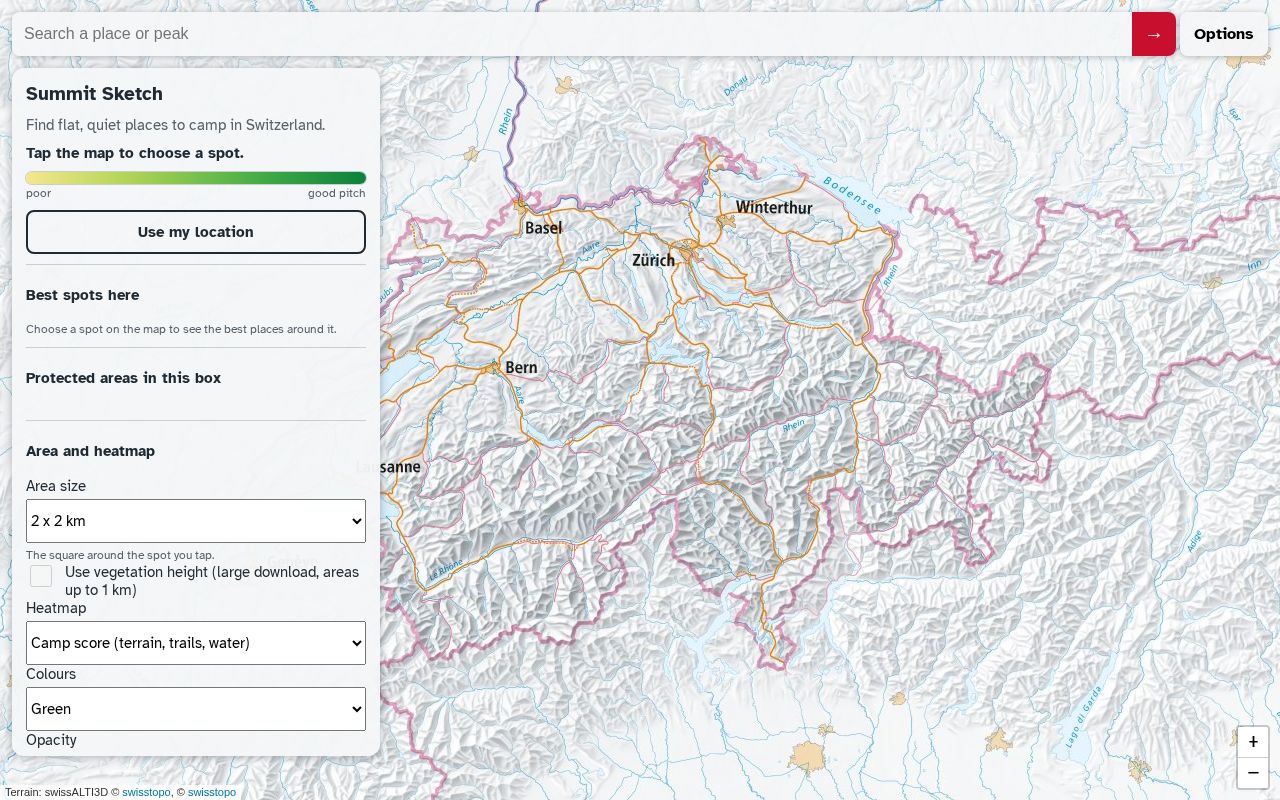1280x800 pixels.
Task: Click the Summit Sketch title
Action: [94, 94]
